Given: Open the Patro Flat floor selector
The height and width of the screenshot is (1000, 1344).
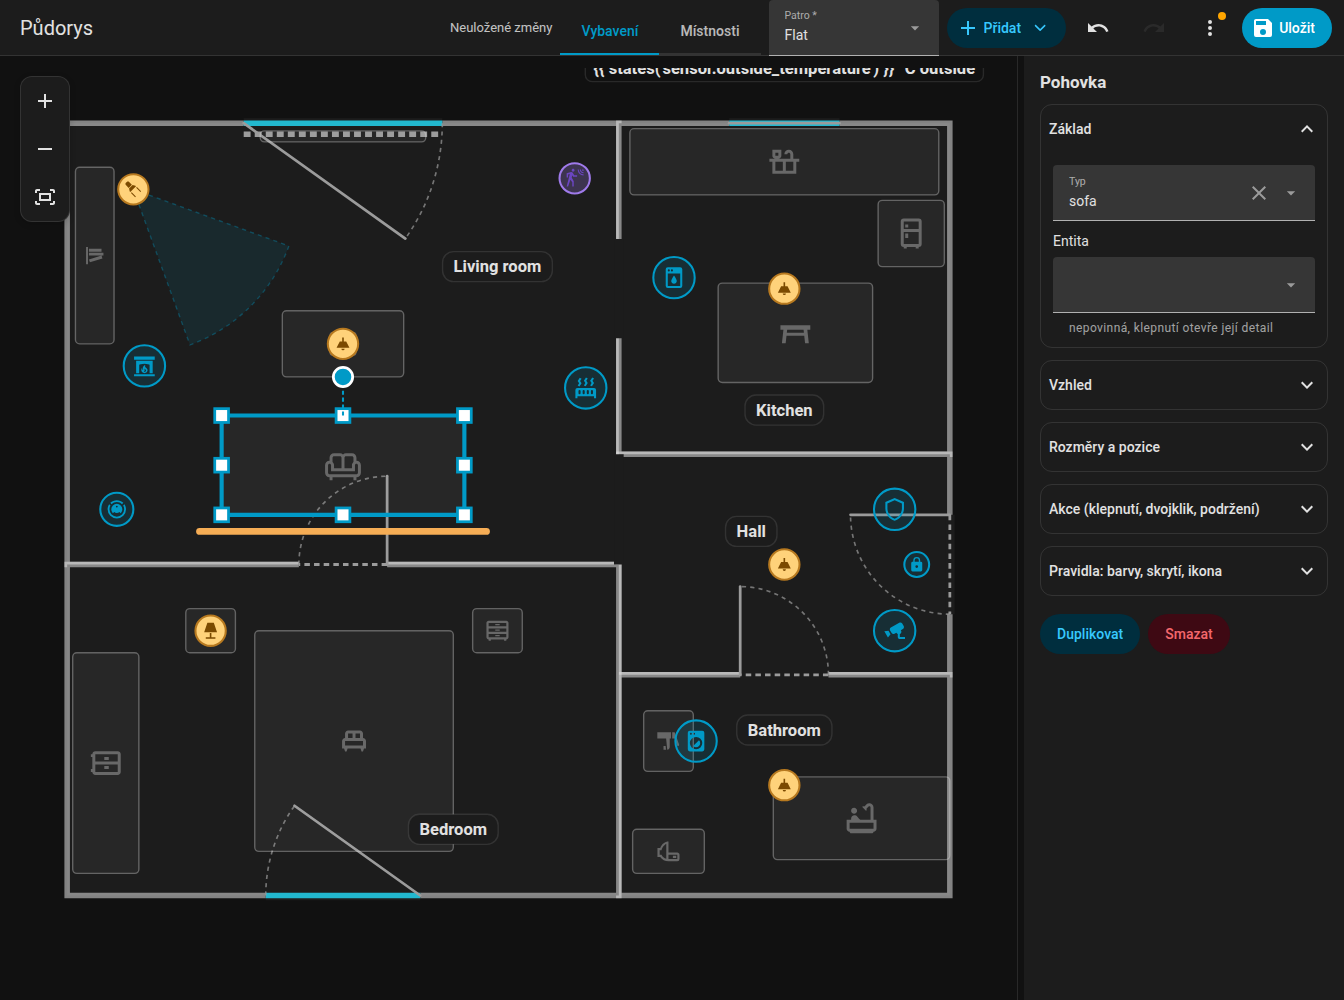Looking at the screenshot, I should (854, 28).
